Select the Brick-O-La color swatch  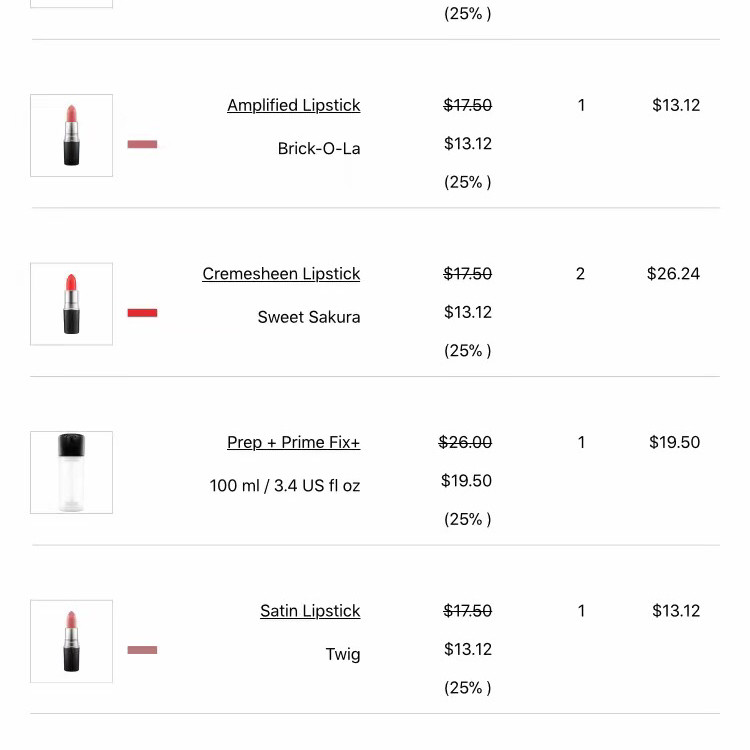point(142,144)
